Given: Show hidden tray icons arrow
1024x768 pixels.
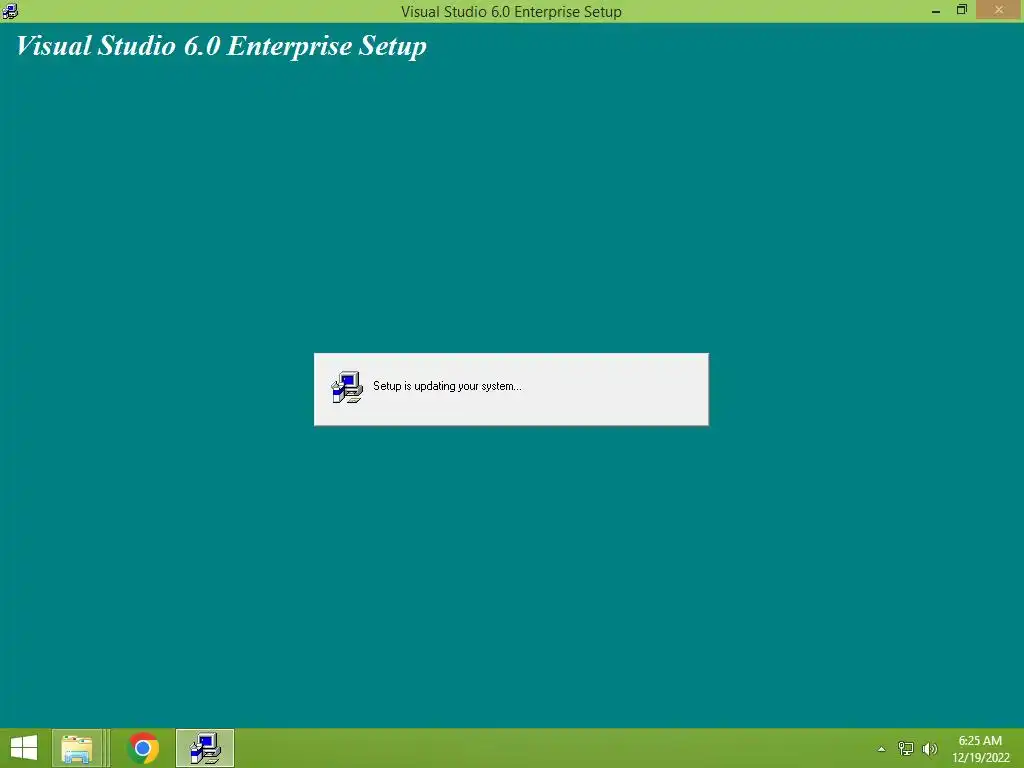Looking at the screenshot, I should (882, 749).
